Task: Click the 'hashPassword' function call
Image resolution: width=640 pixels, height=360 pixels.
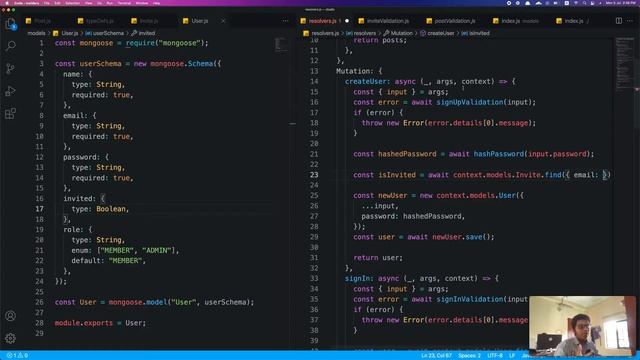Action: [498, 154]
